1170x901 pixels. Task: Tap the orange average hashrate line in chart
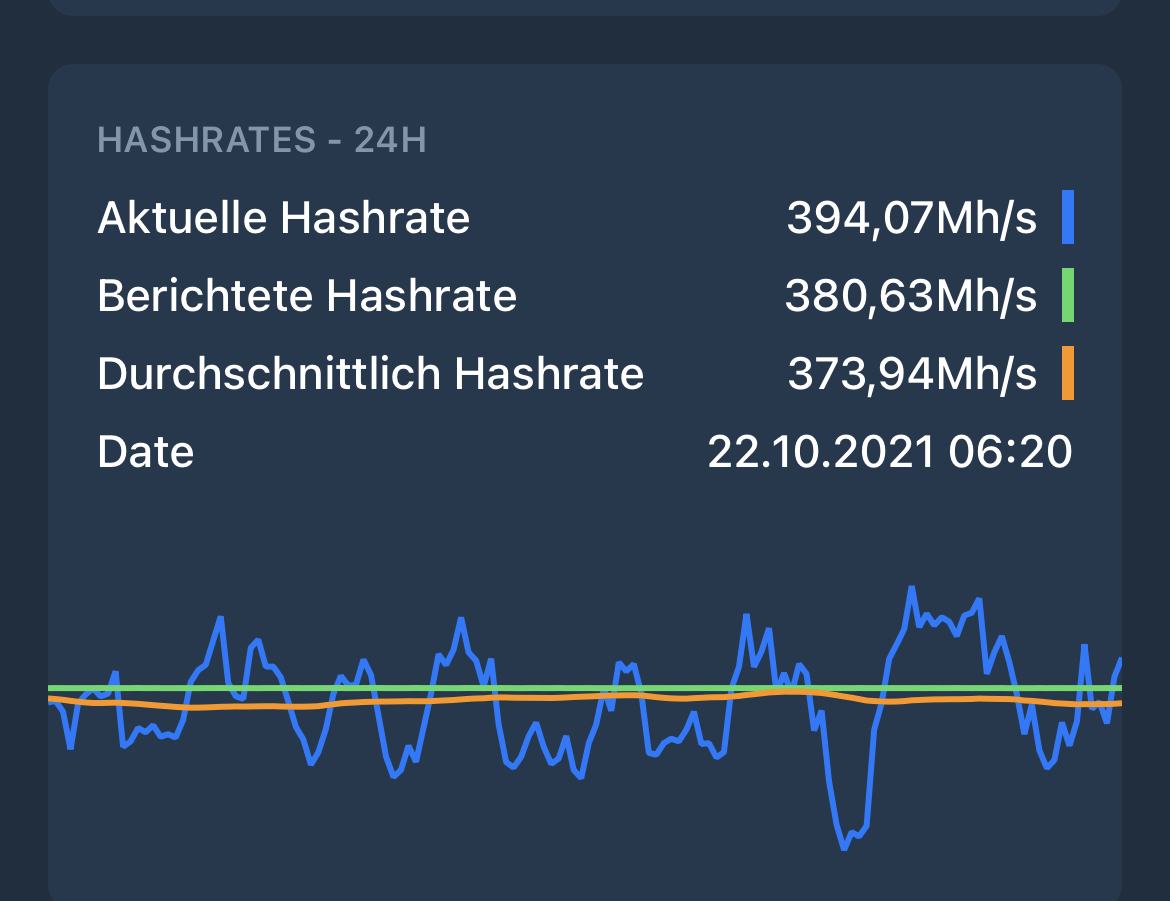[585, 699]
